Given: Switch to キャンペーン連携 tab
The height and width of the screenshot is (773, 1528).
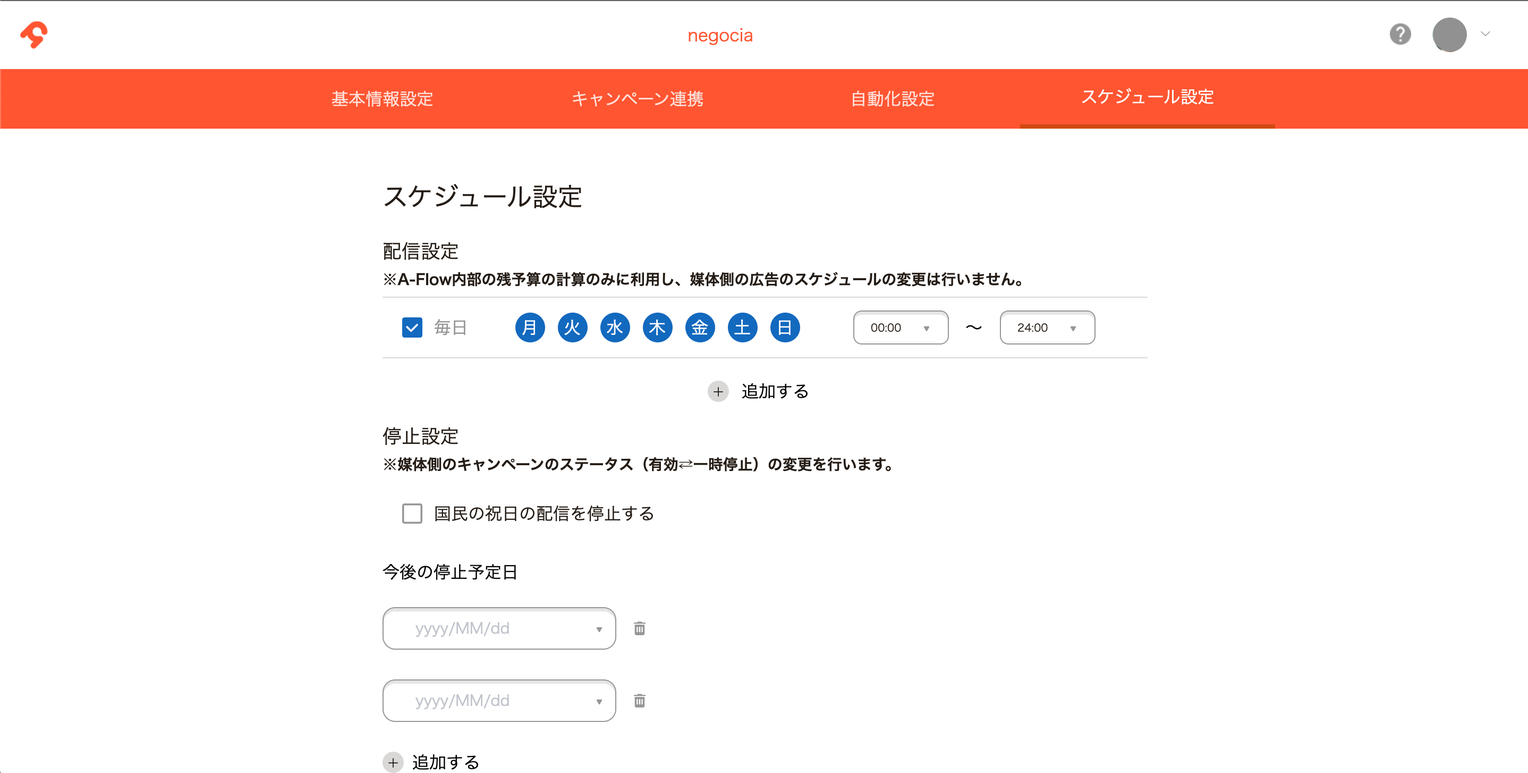Looking at the screenshot, I should point(637,99).
